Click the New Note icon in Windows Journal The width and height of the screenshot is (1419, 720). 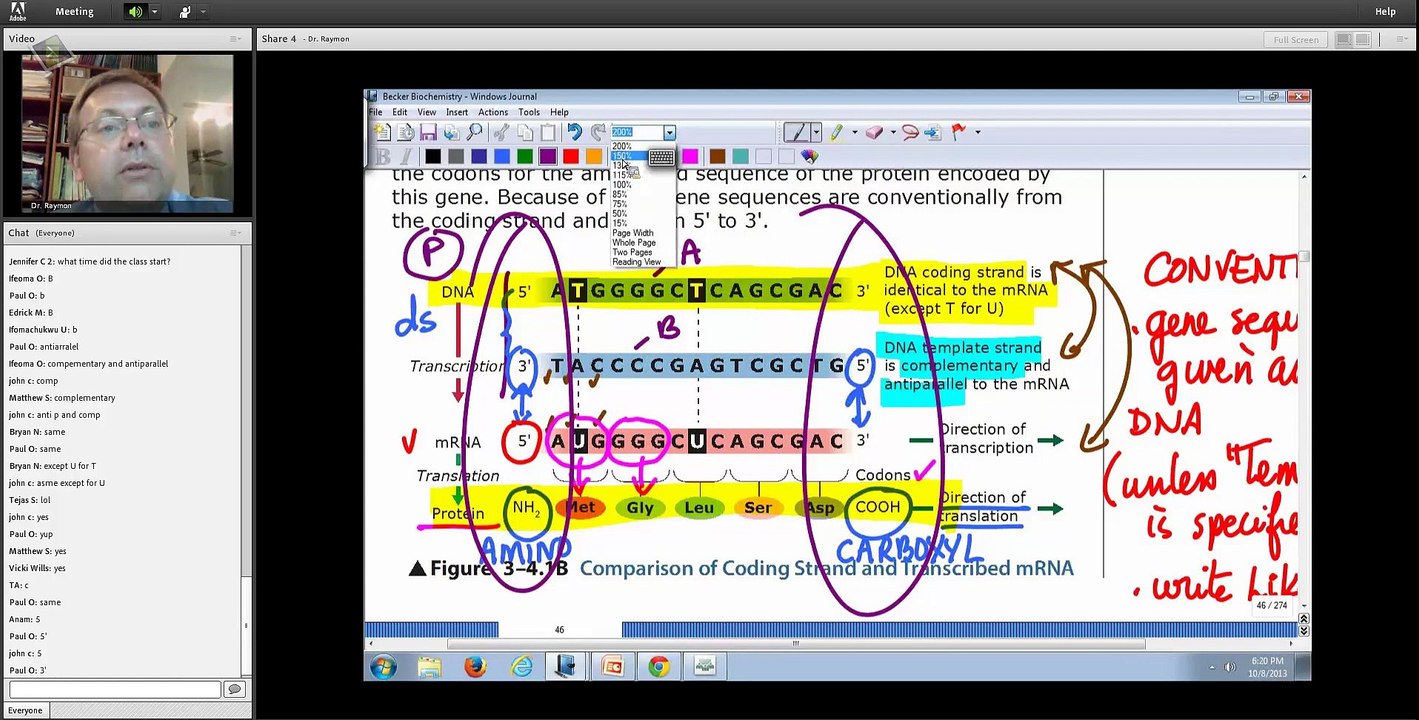[x=381, y=132]
